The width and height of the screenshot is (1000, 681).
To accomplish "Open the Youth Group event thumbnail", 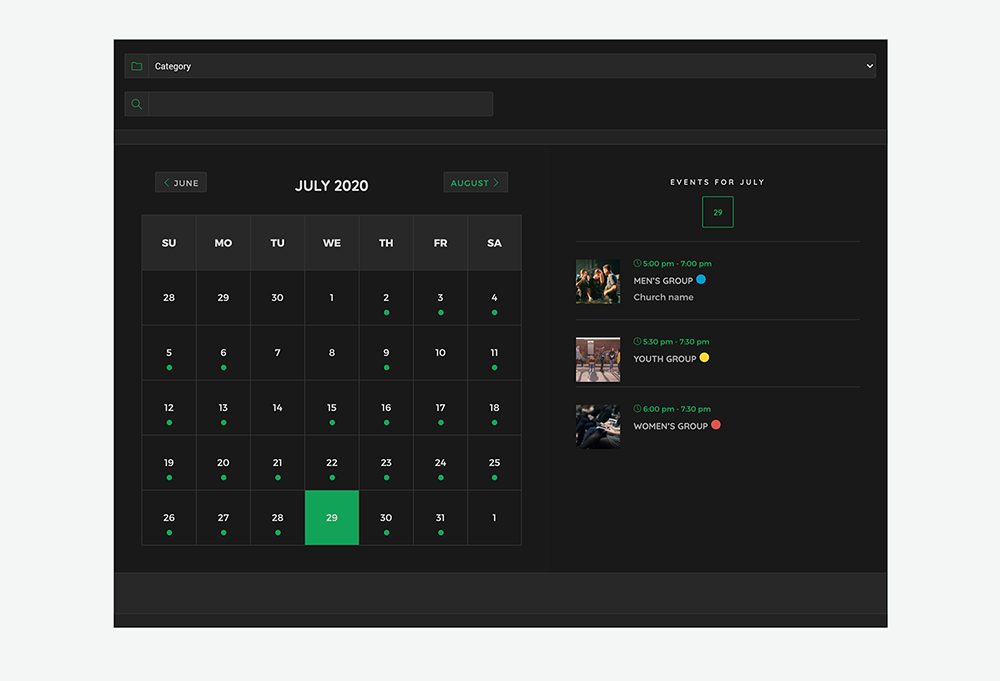I will (598, 359).
